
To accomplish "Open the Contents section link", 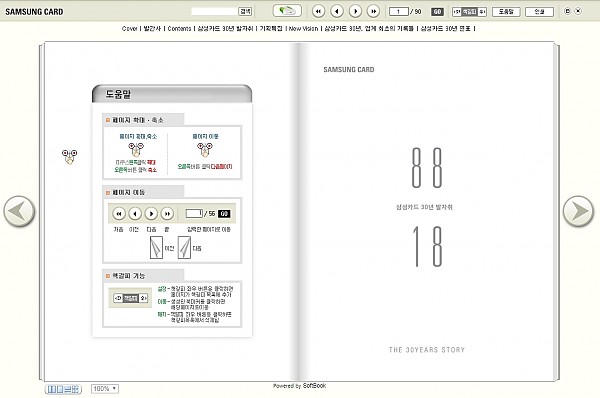I will (x=179, y=28).
